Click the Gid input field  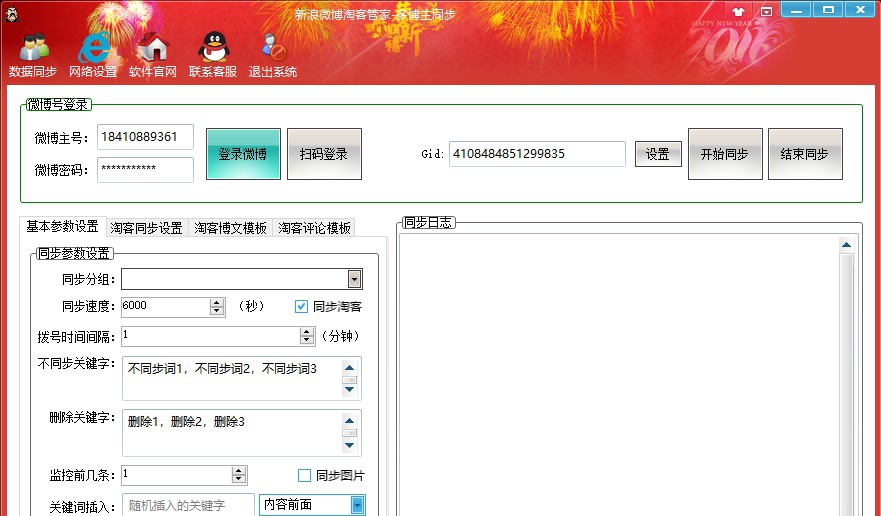[537, 154]
